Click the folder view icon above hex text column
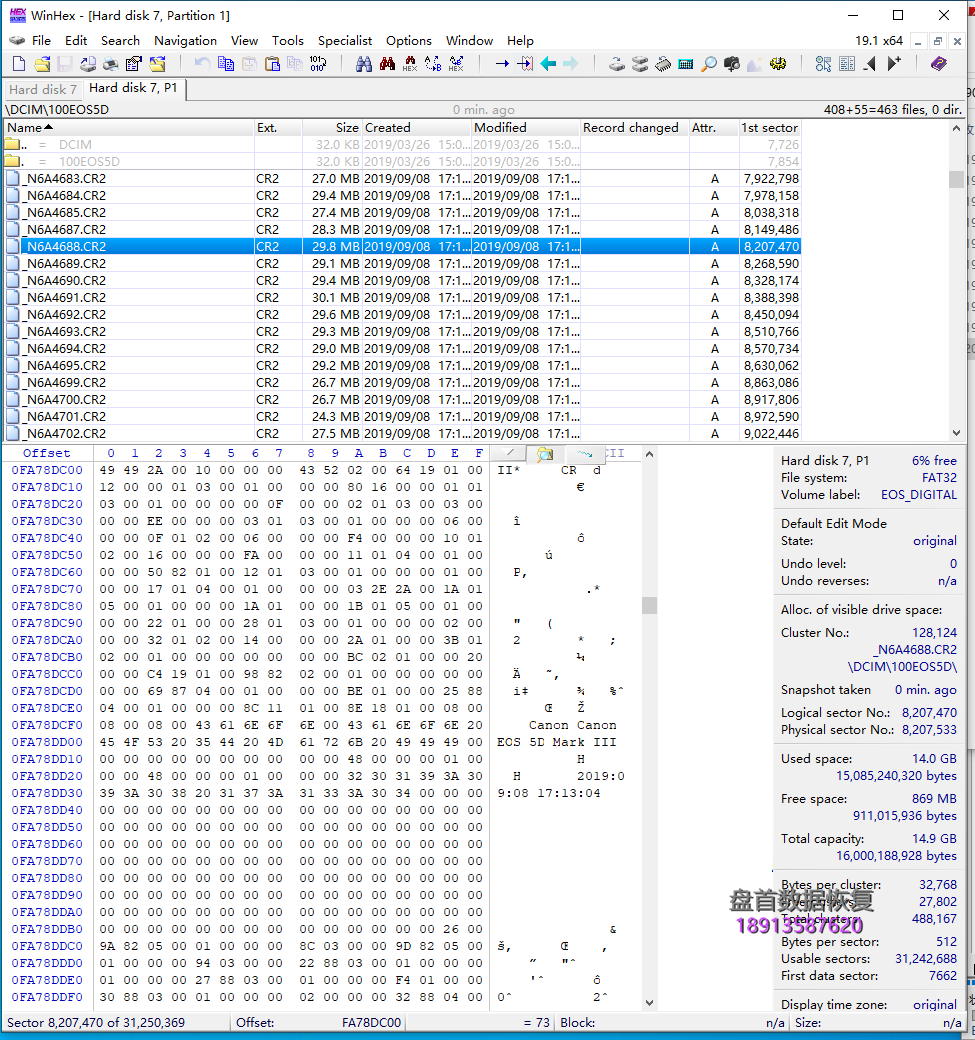This screenshot has width=975, height=1040. point(545,454)
